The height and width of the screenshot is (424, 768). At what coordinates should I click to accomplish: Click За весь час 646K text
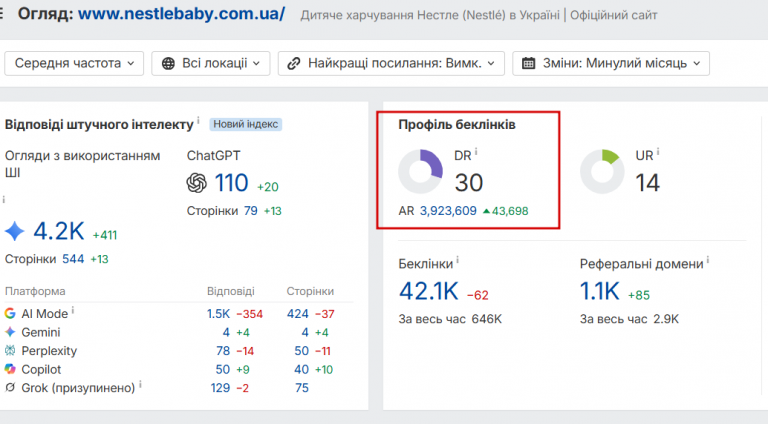pyautogui.click(x=450, y=319)
